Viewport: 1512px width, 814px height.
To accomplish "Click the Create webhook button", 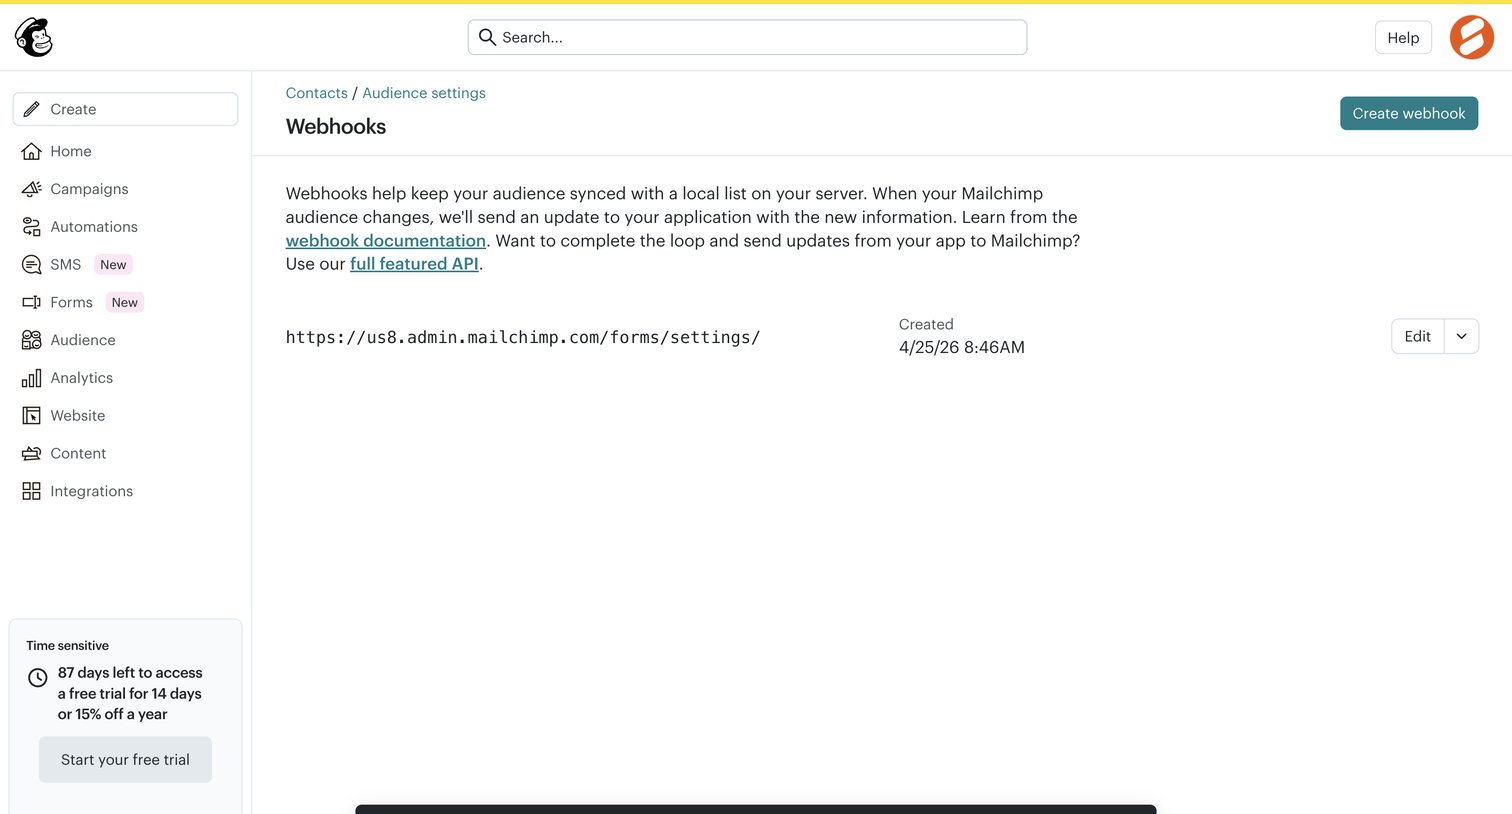I will [x=1408, y=113].
